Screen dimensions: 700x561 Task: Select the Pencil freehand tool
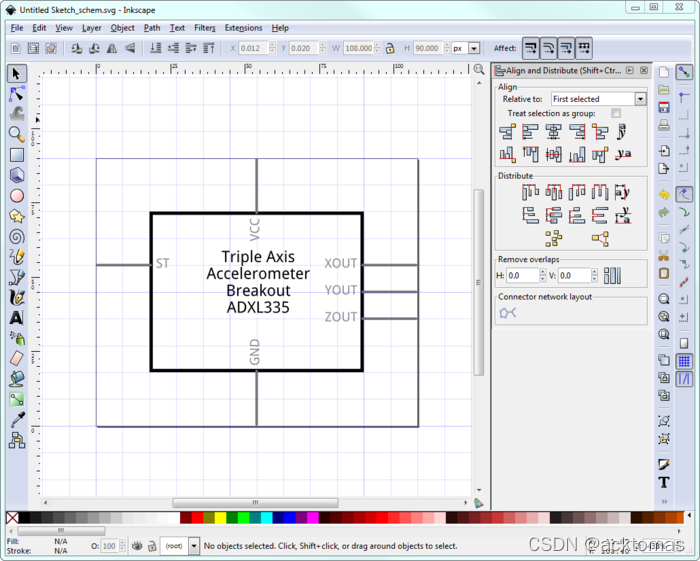17,257
